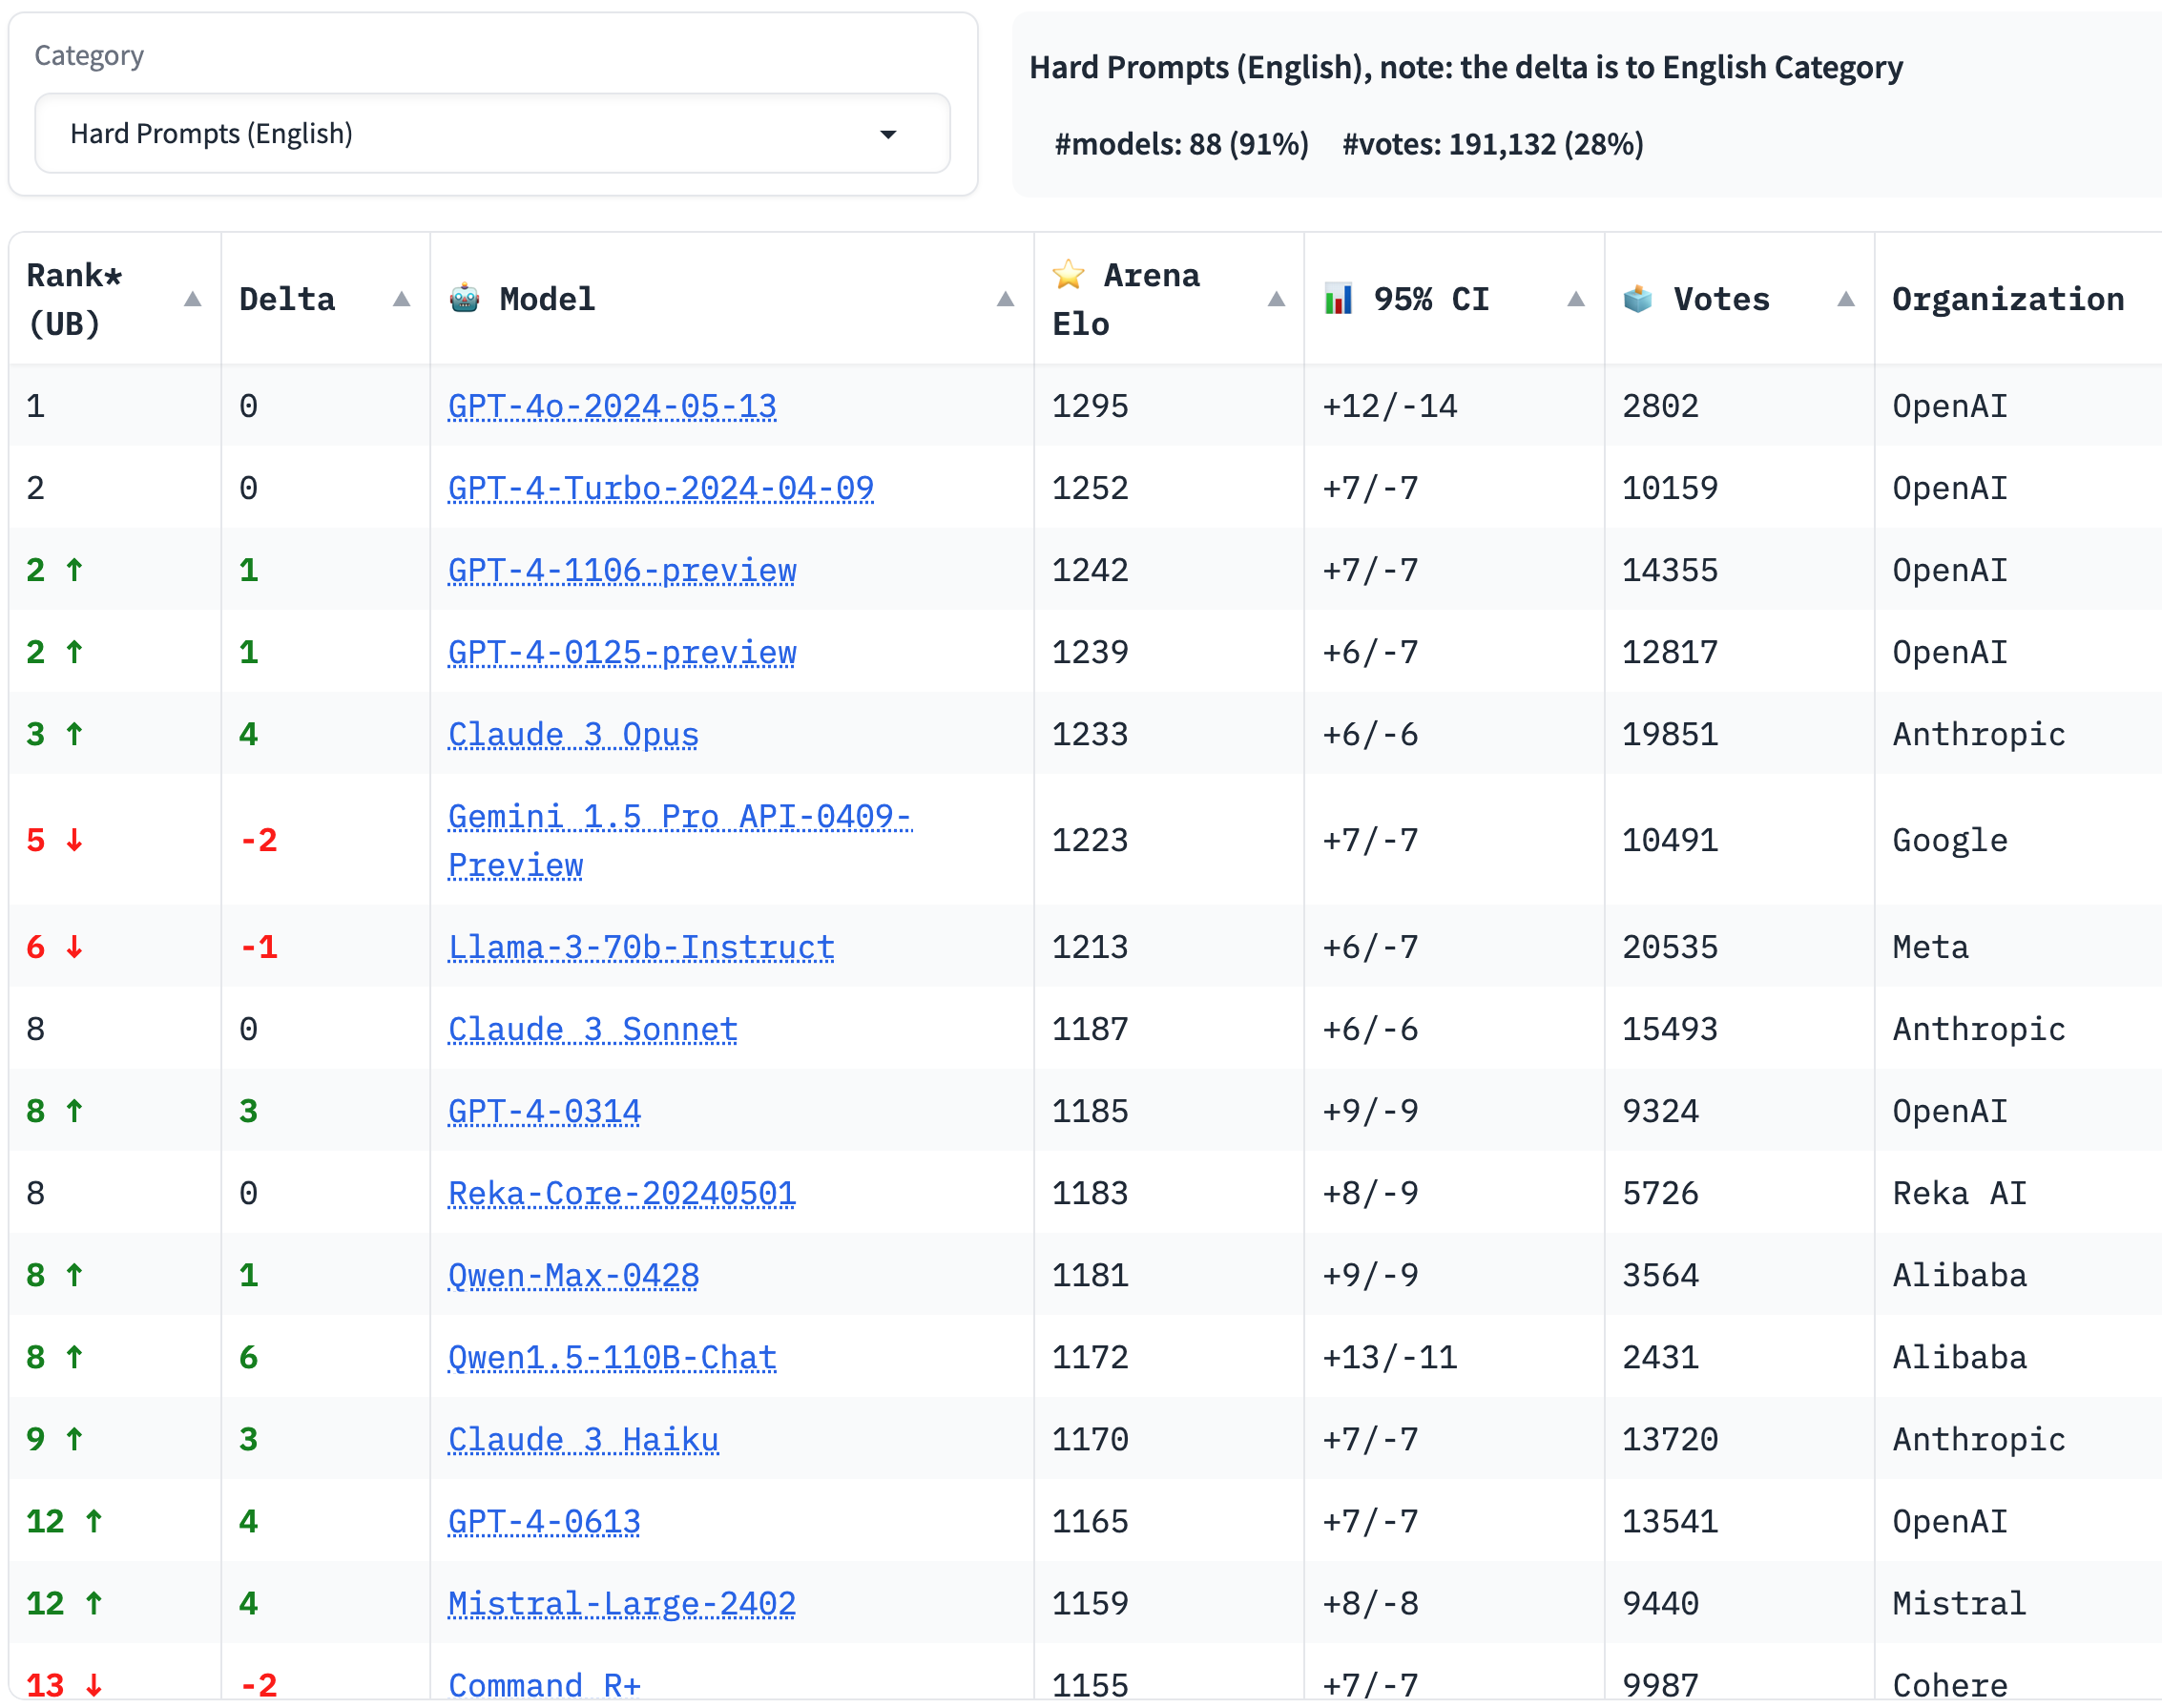Open Mistral-Large-2402 model link

tap(621, 1603)
